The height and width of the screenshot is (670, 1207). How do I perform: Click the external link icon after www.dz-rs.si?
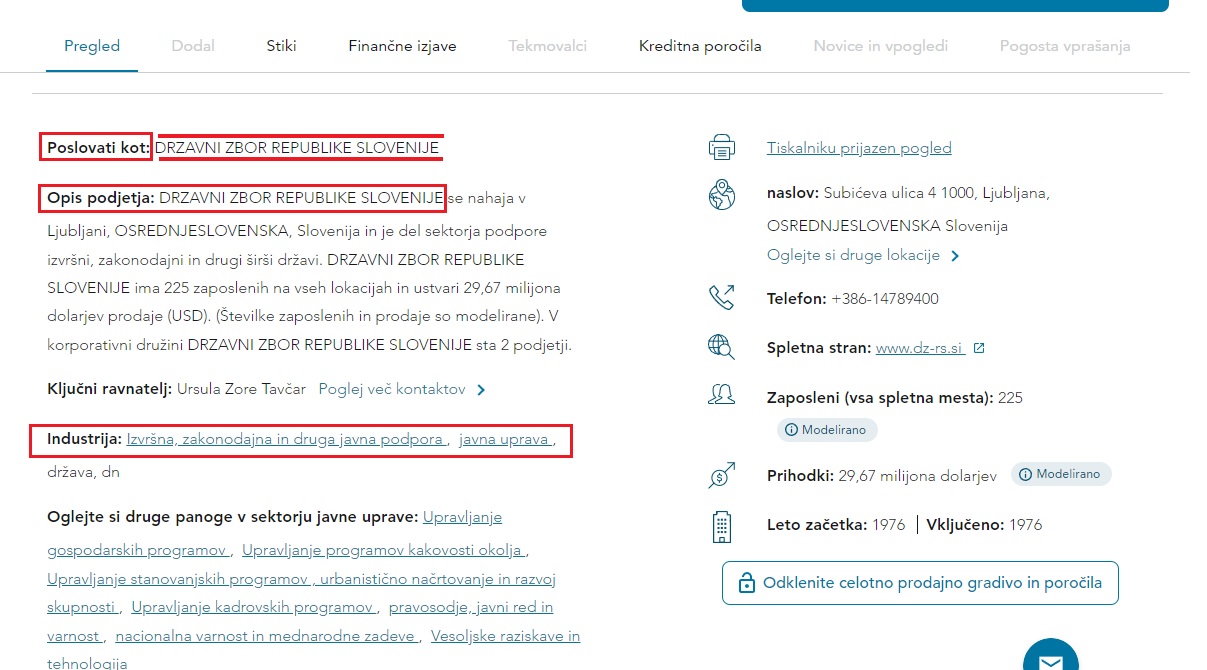pyautogui.click(x=979, y=348)
